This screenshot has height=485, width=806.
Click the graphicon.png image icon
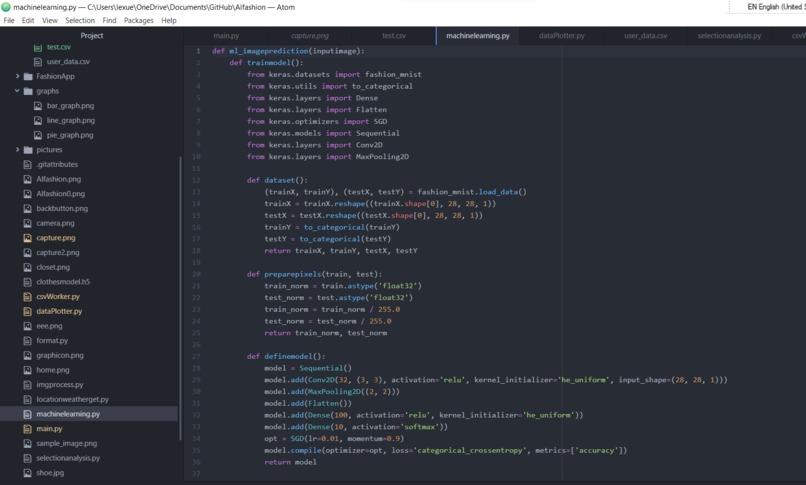[28, 355]
